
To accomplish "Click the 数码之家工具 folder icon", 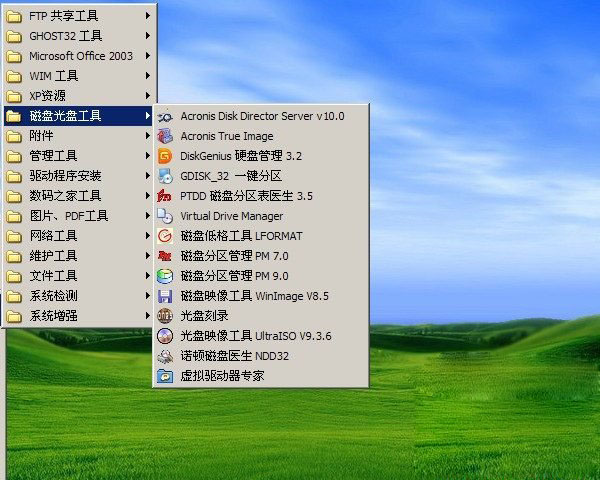I will [14, 196].
